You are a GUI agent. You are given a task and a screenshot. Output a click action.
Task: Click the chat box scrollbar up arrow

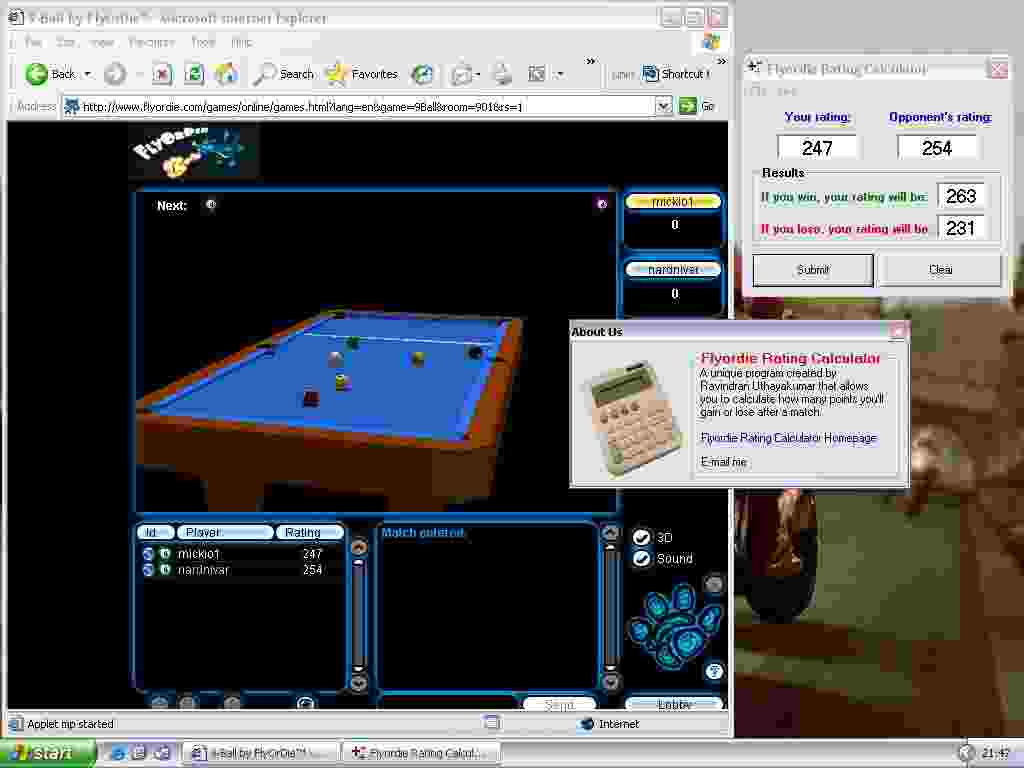coord(610,533)
